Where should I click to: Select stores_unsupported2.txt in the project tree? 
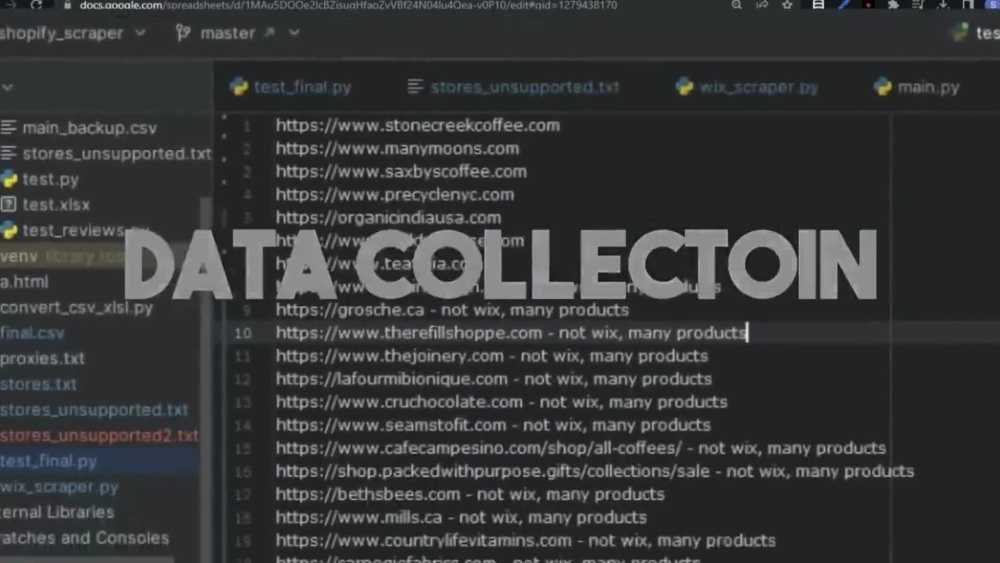coord(99,435)
